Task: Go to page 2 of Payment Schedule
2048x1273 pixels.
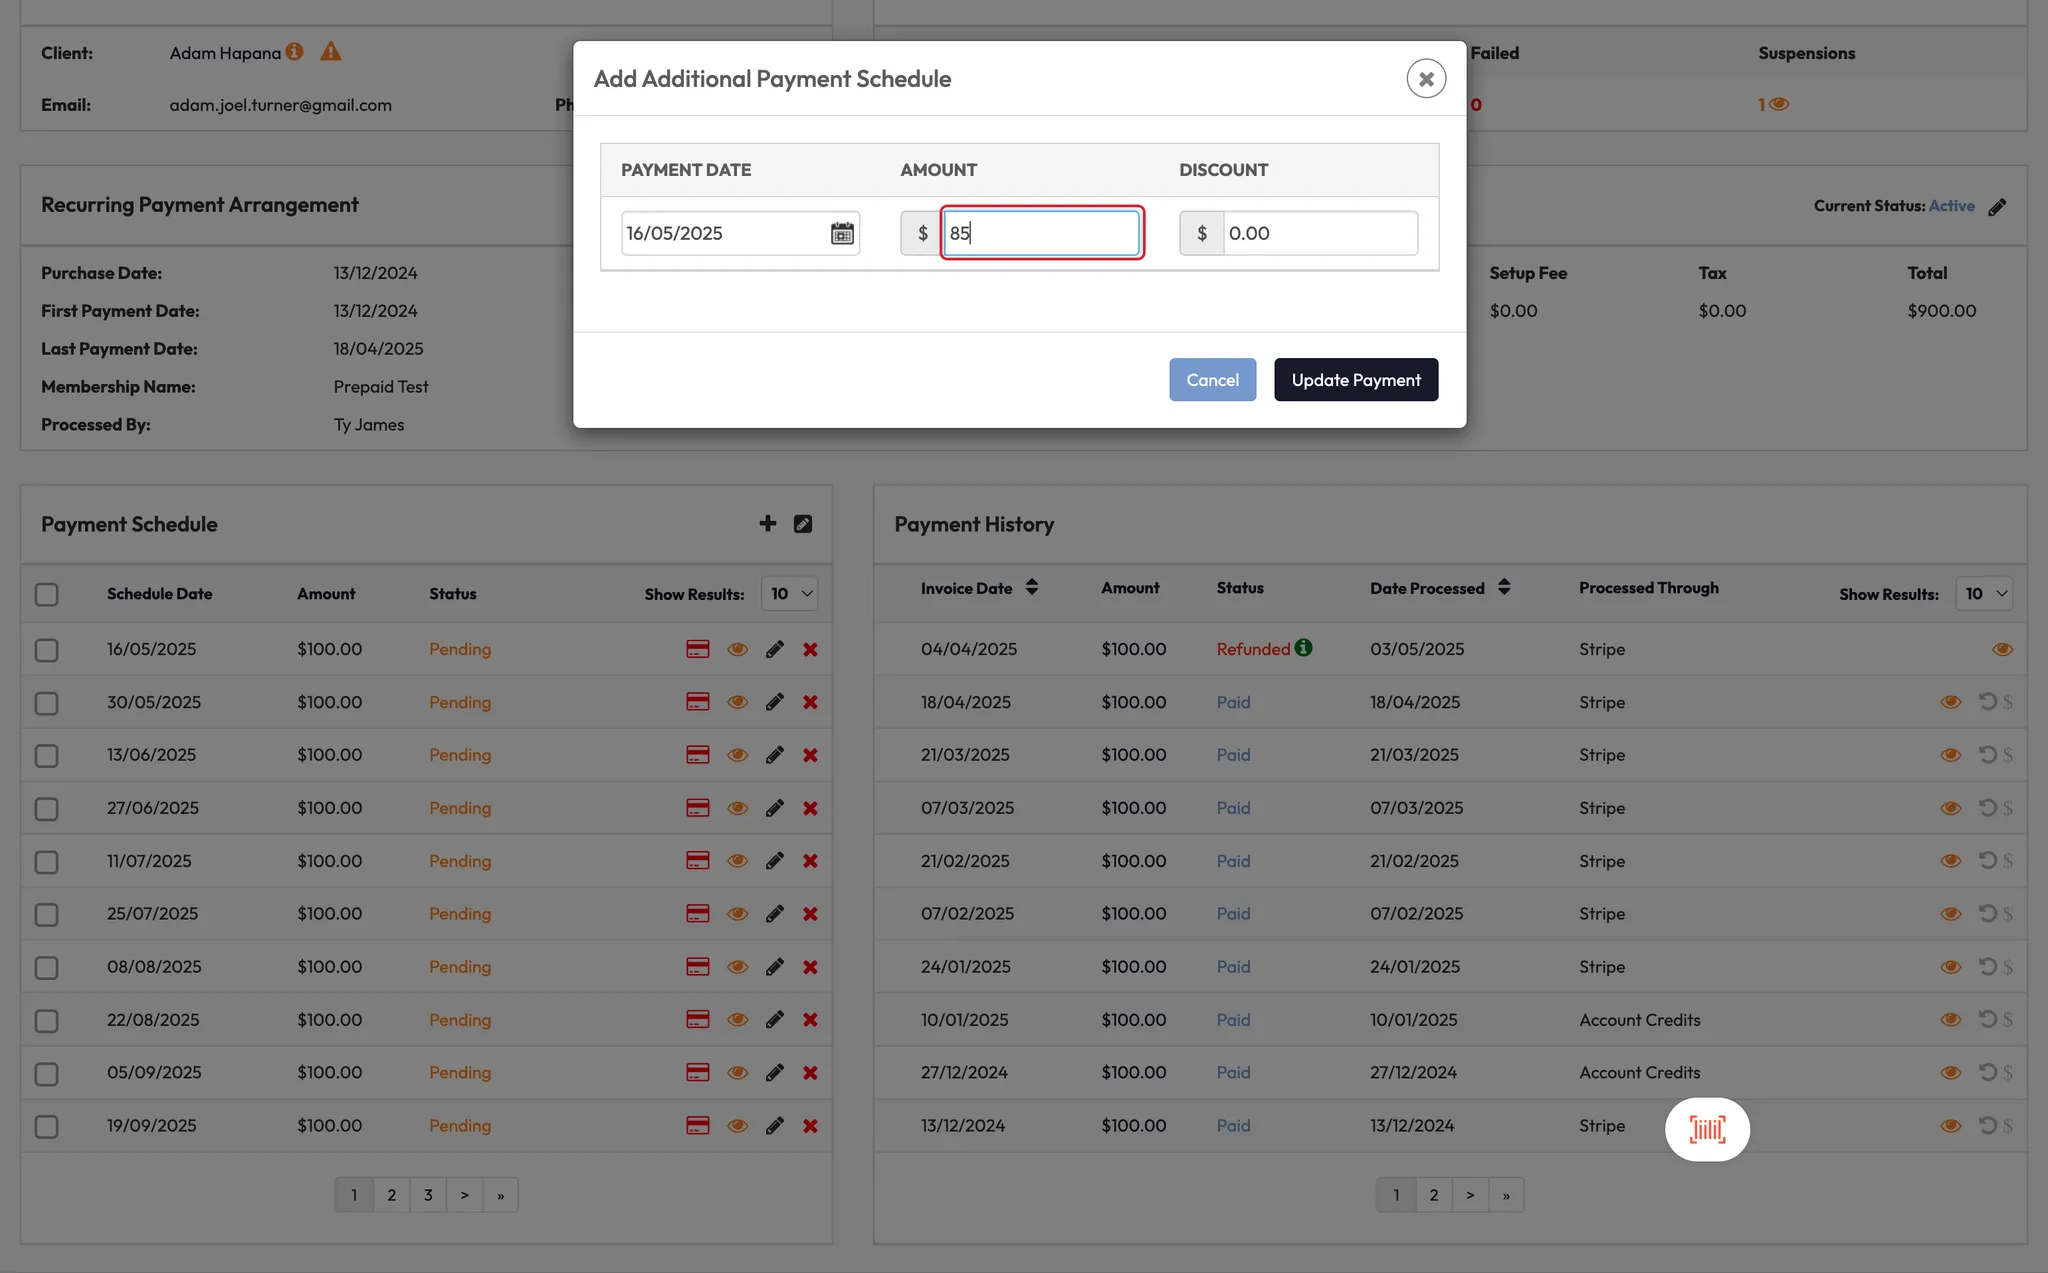Action: coord(391,1195)
